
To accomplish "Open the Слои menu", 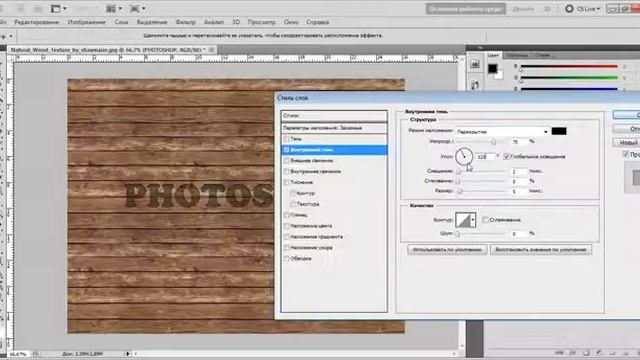I will click(x=121, y=22).
